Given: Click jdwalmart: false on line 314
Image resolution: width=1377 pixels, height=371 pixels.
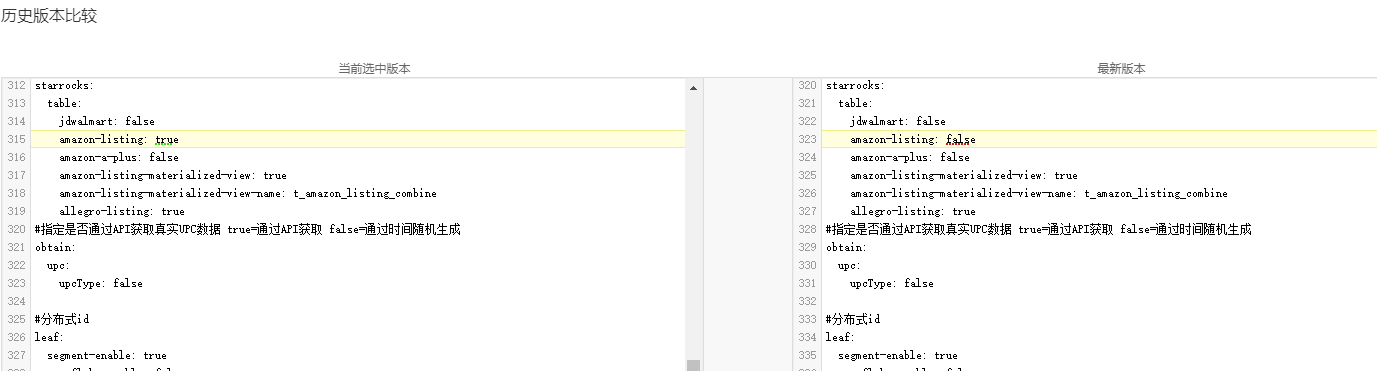Looking at the screenshot, I should (106, 121).
